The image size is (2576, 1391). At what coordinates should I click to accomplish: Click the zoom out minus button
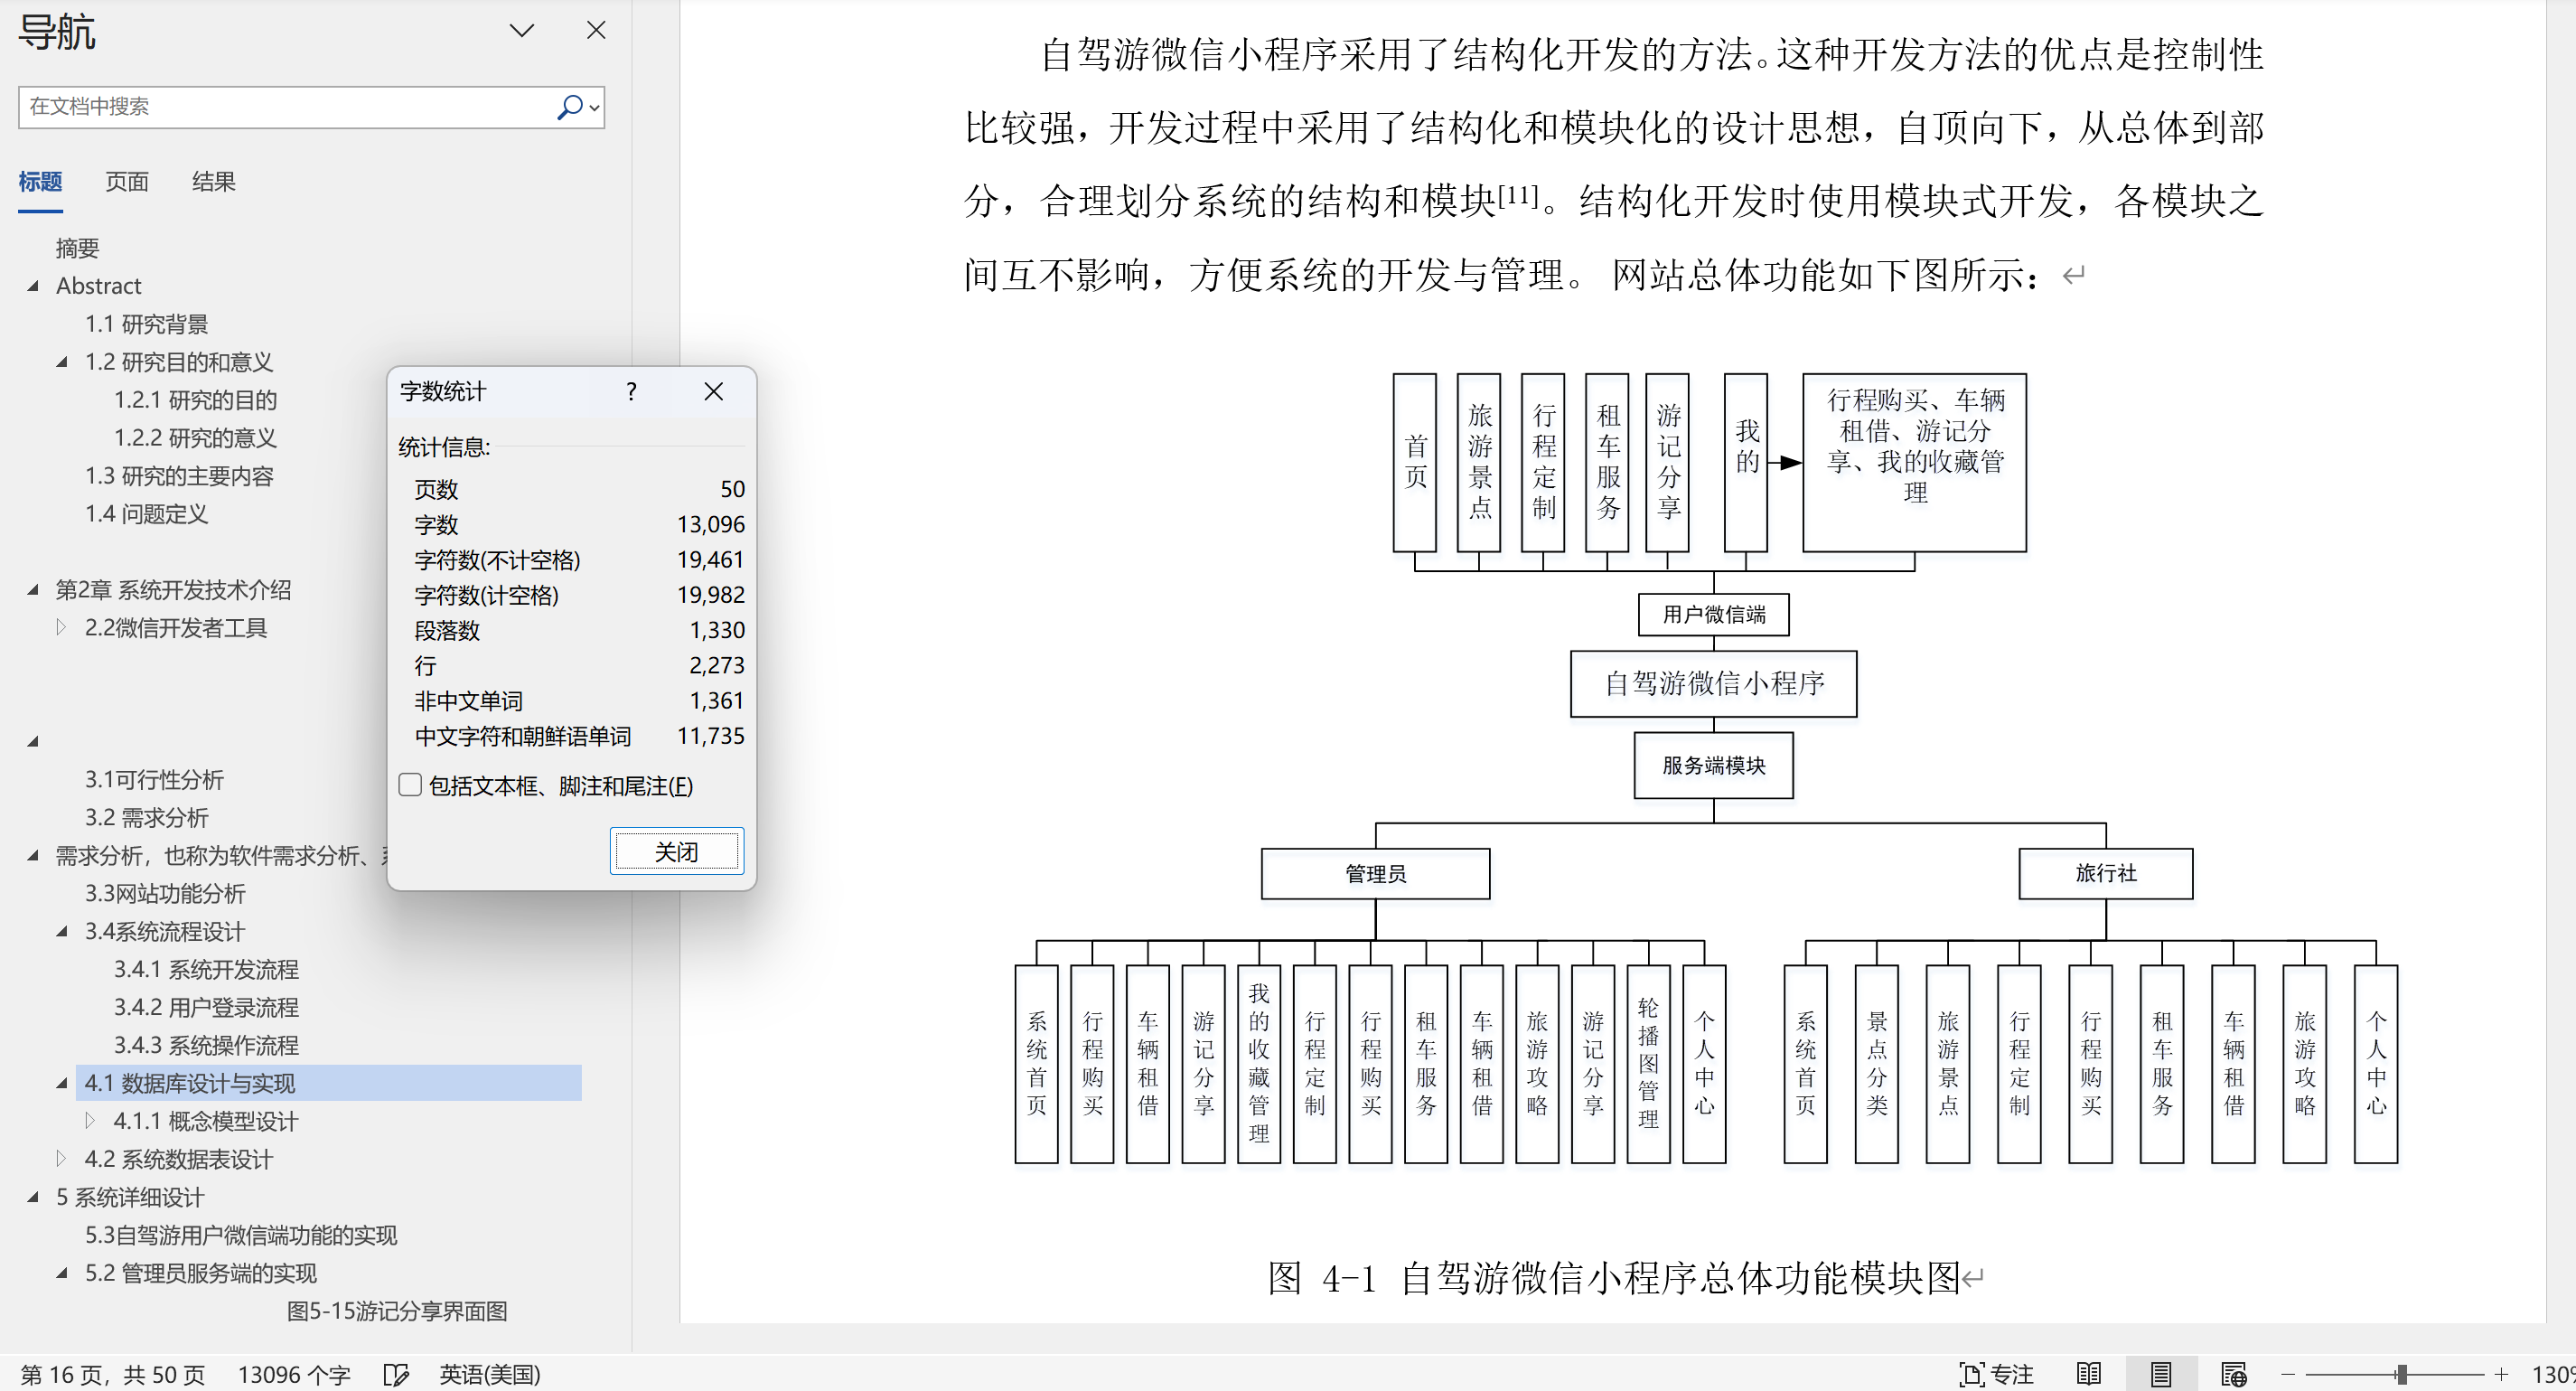click(x=2287, y=1374)
